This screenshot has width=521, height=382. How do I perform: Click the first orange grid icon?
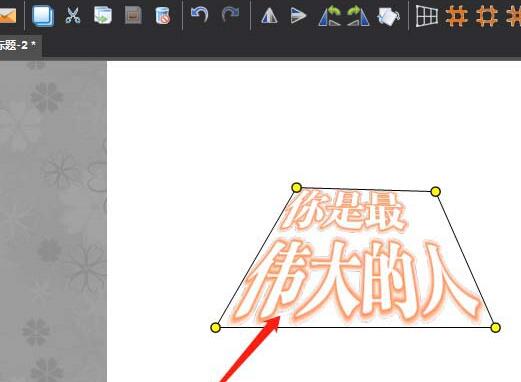click(457, 16)
